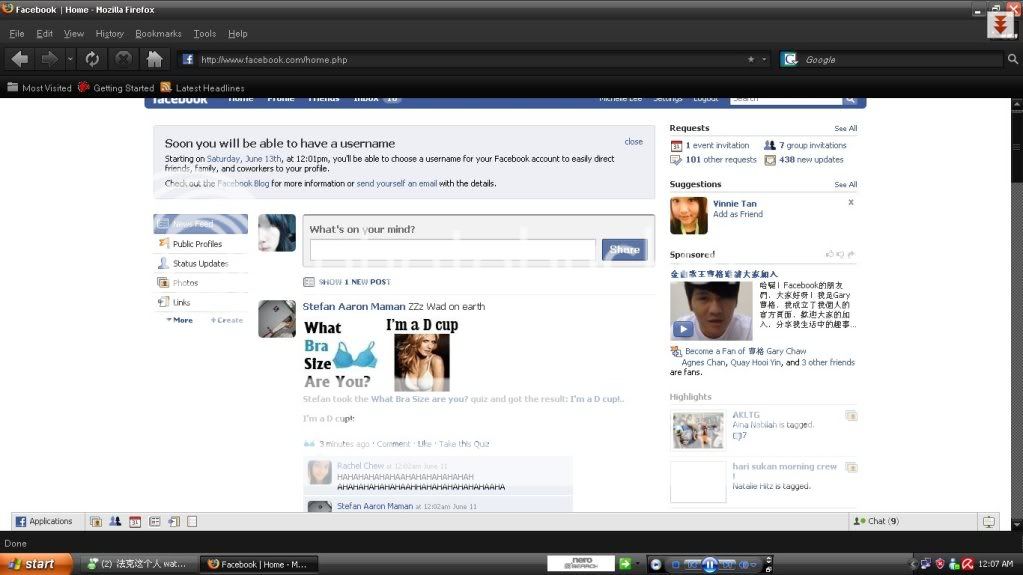
Task: Expand the More filters in left sidebar
Action: point(179,320)
